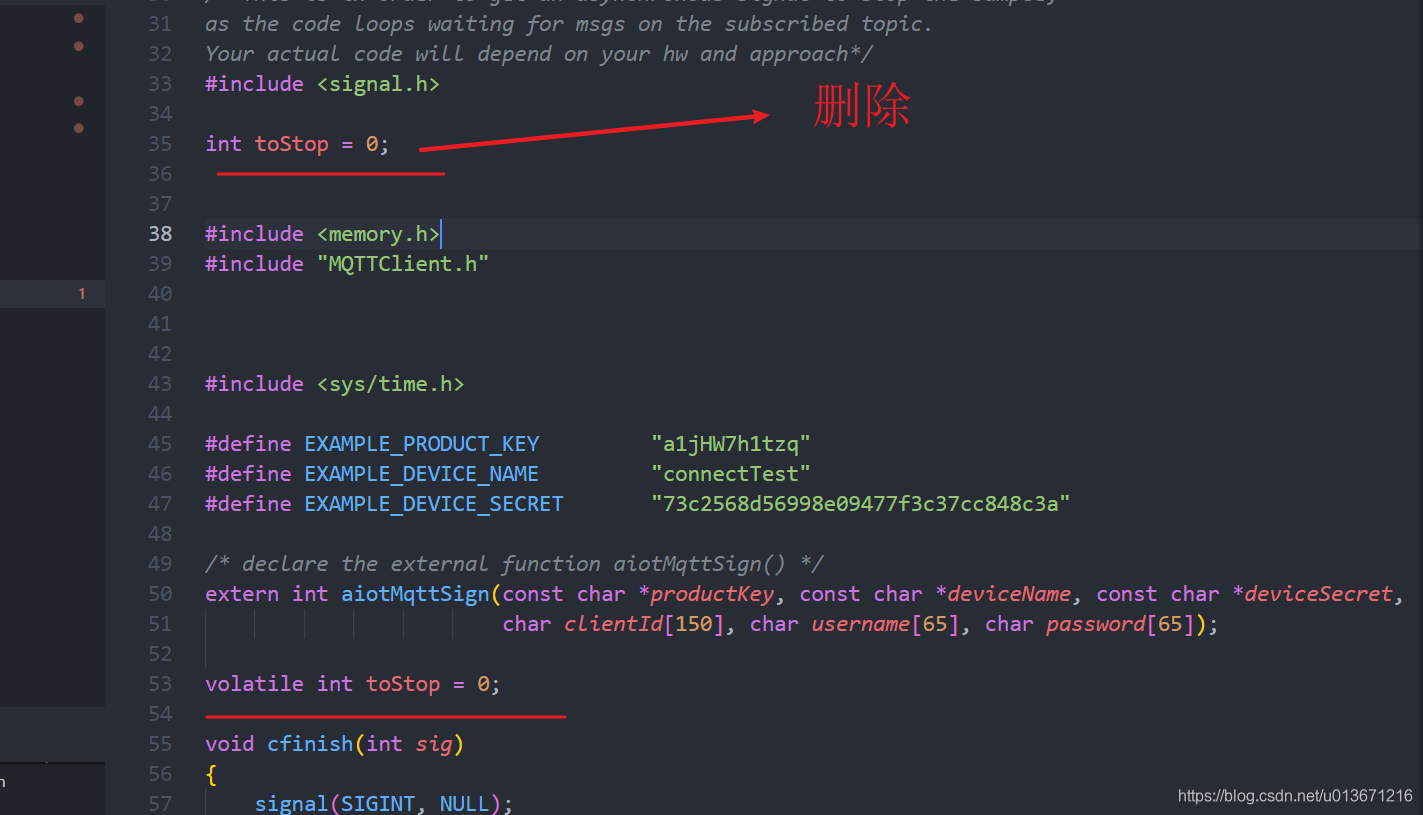Click the '*deviceName' parameter
1423x815 pixels.
pos(1002,594)
